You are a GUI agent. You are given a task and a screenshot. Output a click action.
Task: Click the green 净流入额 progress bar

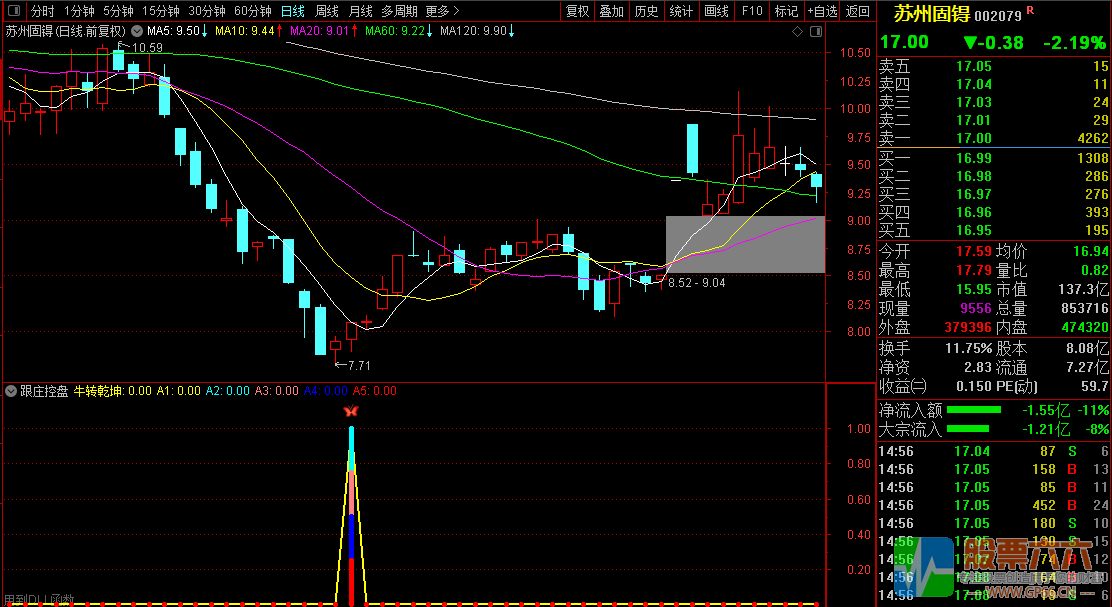(973, 410)
